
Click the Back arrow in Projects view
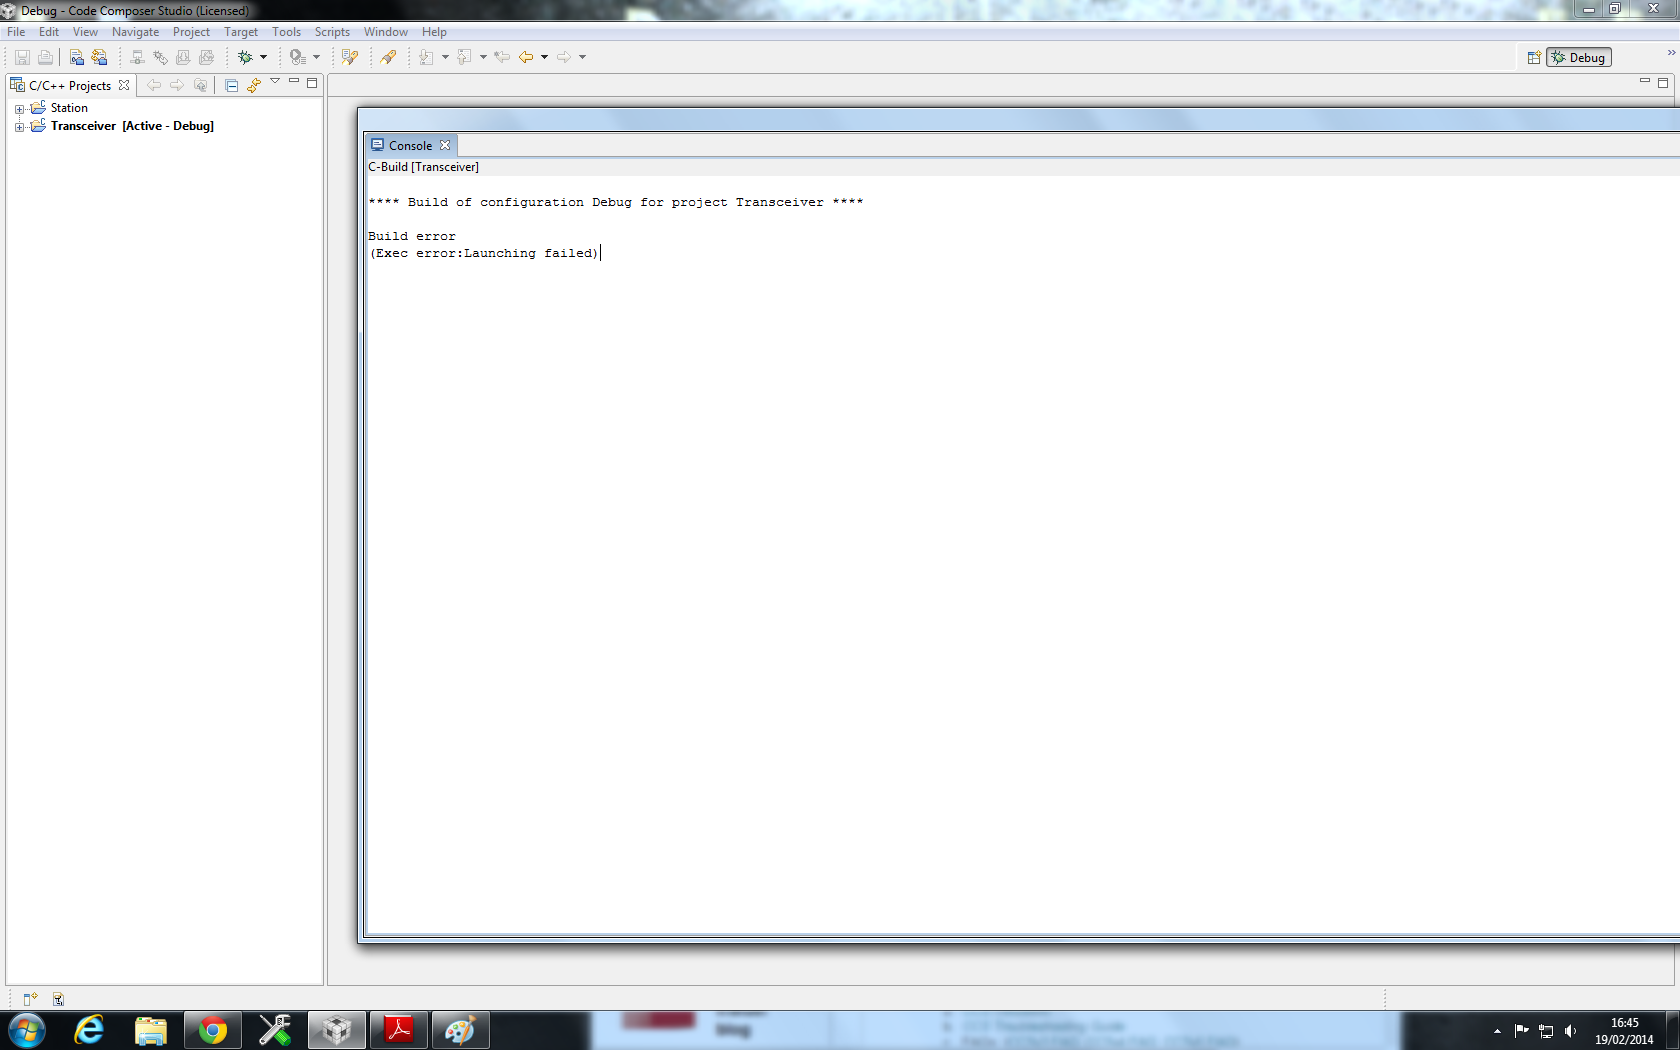(x=153, y=86)
